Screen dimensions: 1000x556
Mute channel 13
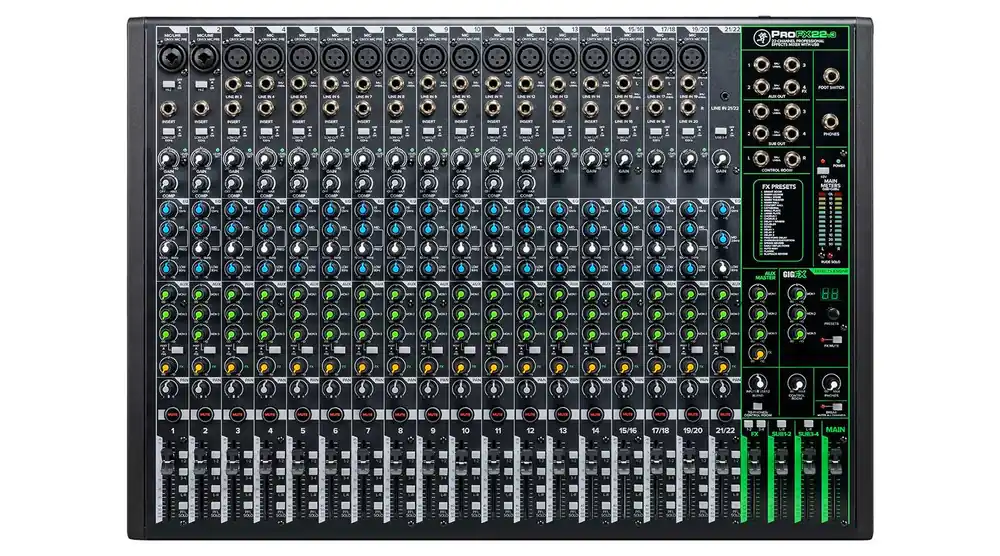pos(562,414)
